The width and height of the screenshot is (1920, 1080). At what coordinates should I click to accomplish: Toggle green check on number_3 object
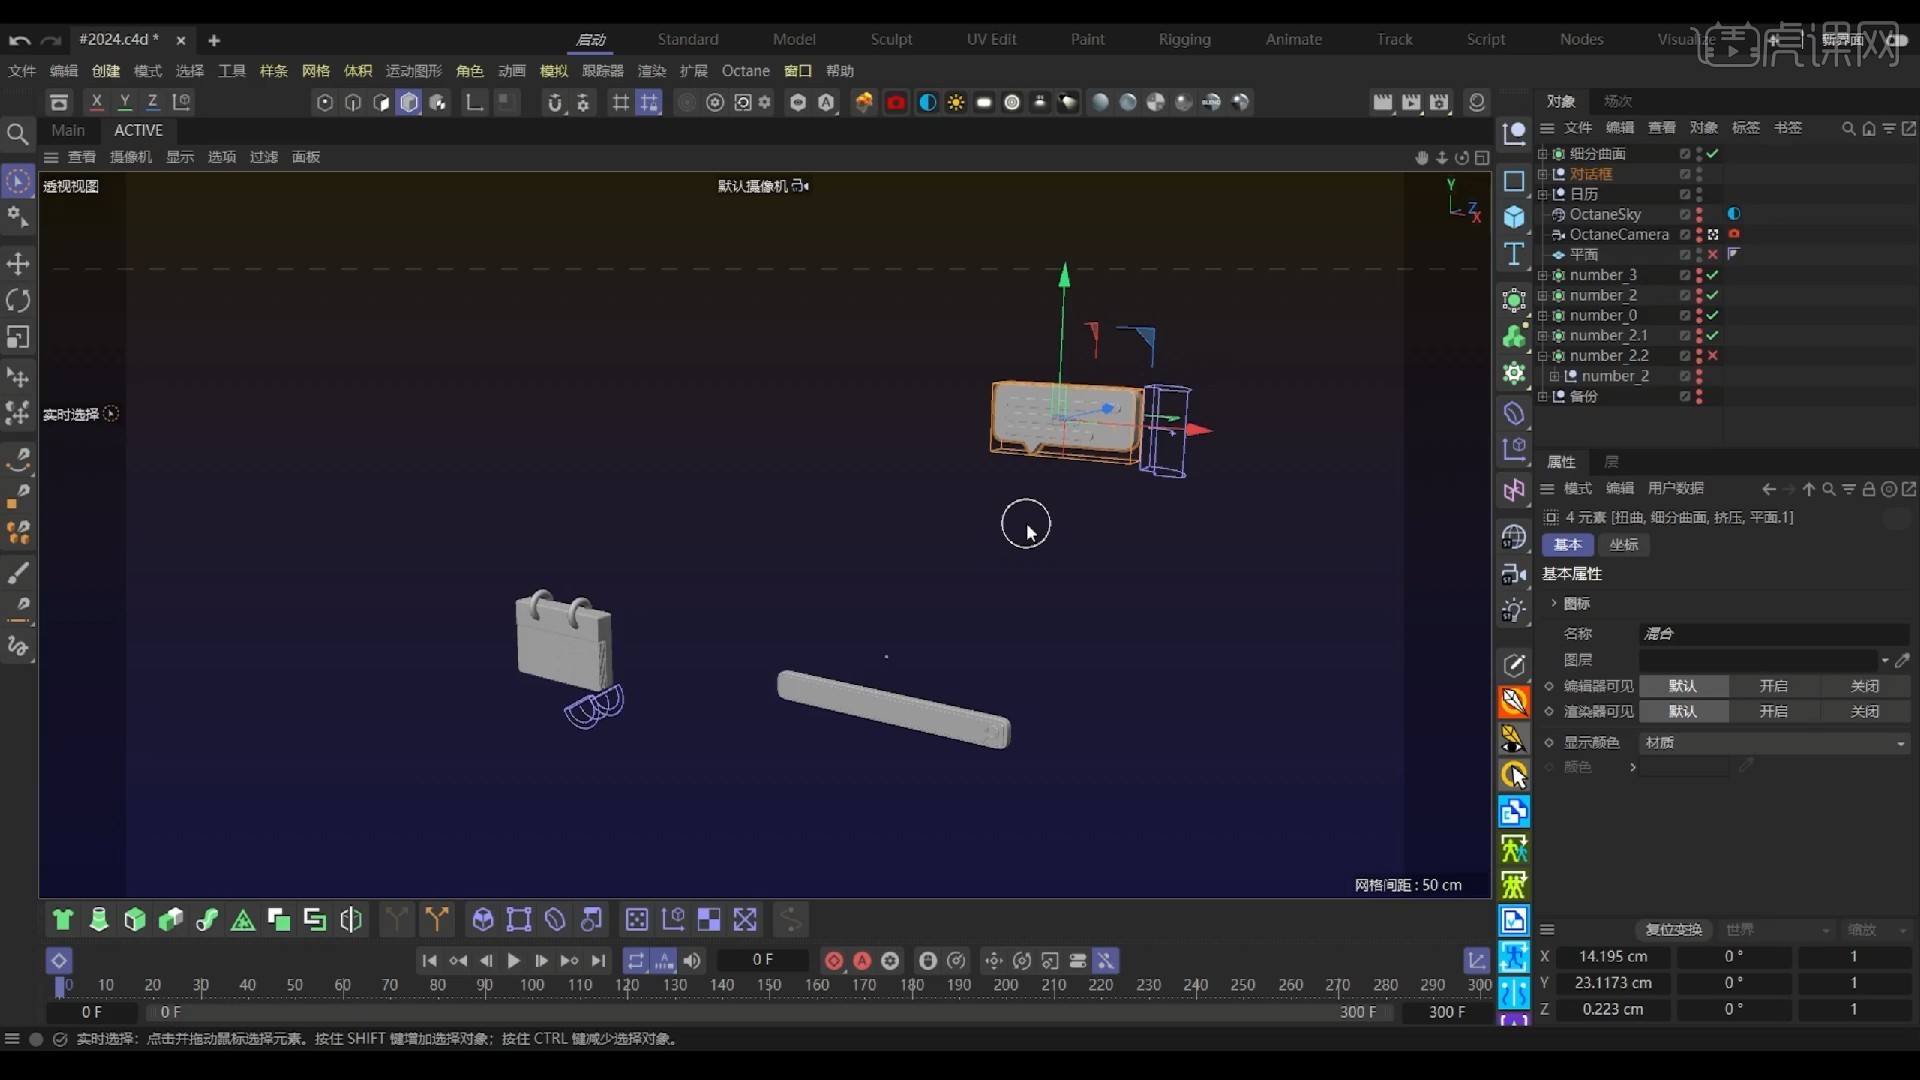click(1713, 275)
